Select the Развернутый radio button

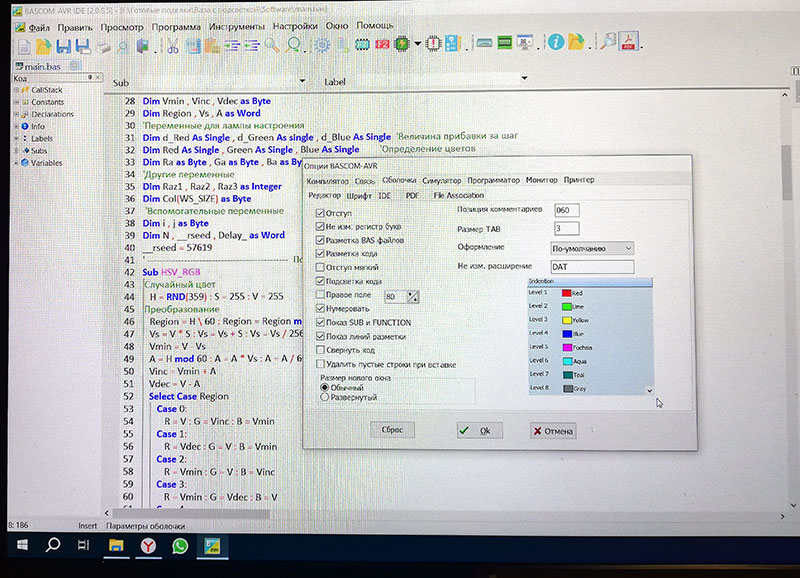(x=324, y=397)
